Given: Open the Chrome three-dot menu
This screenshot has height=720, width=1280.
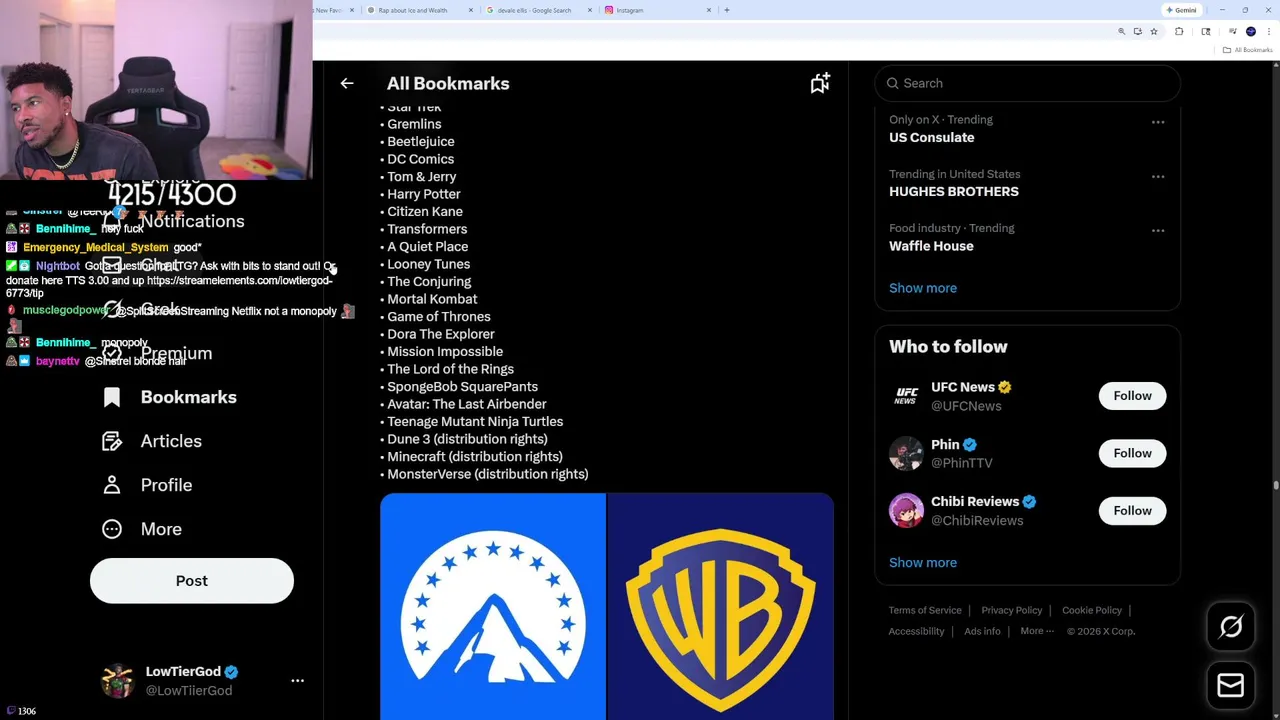Looking at the screenshot, I should pyautogui.click(x=1267, y=32).
